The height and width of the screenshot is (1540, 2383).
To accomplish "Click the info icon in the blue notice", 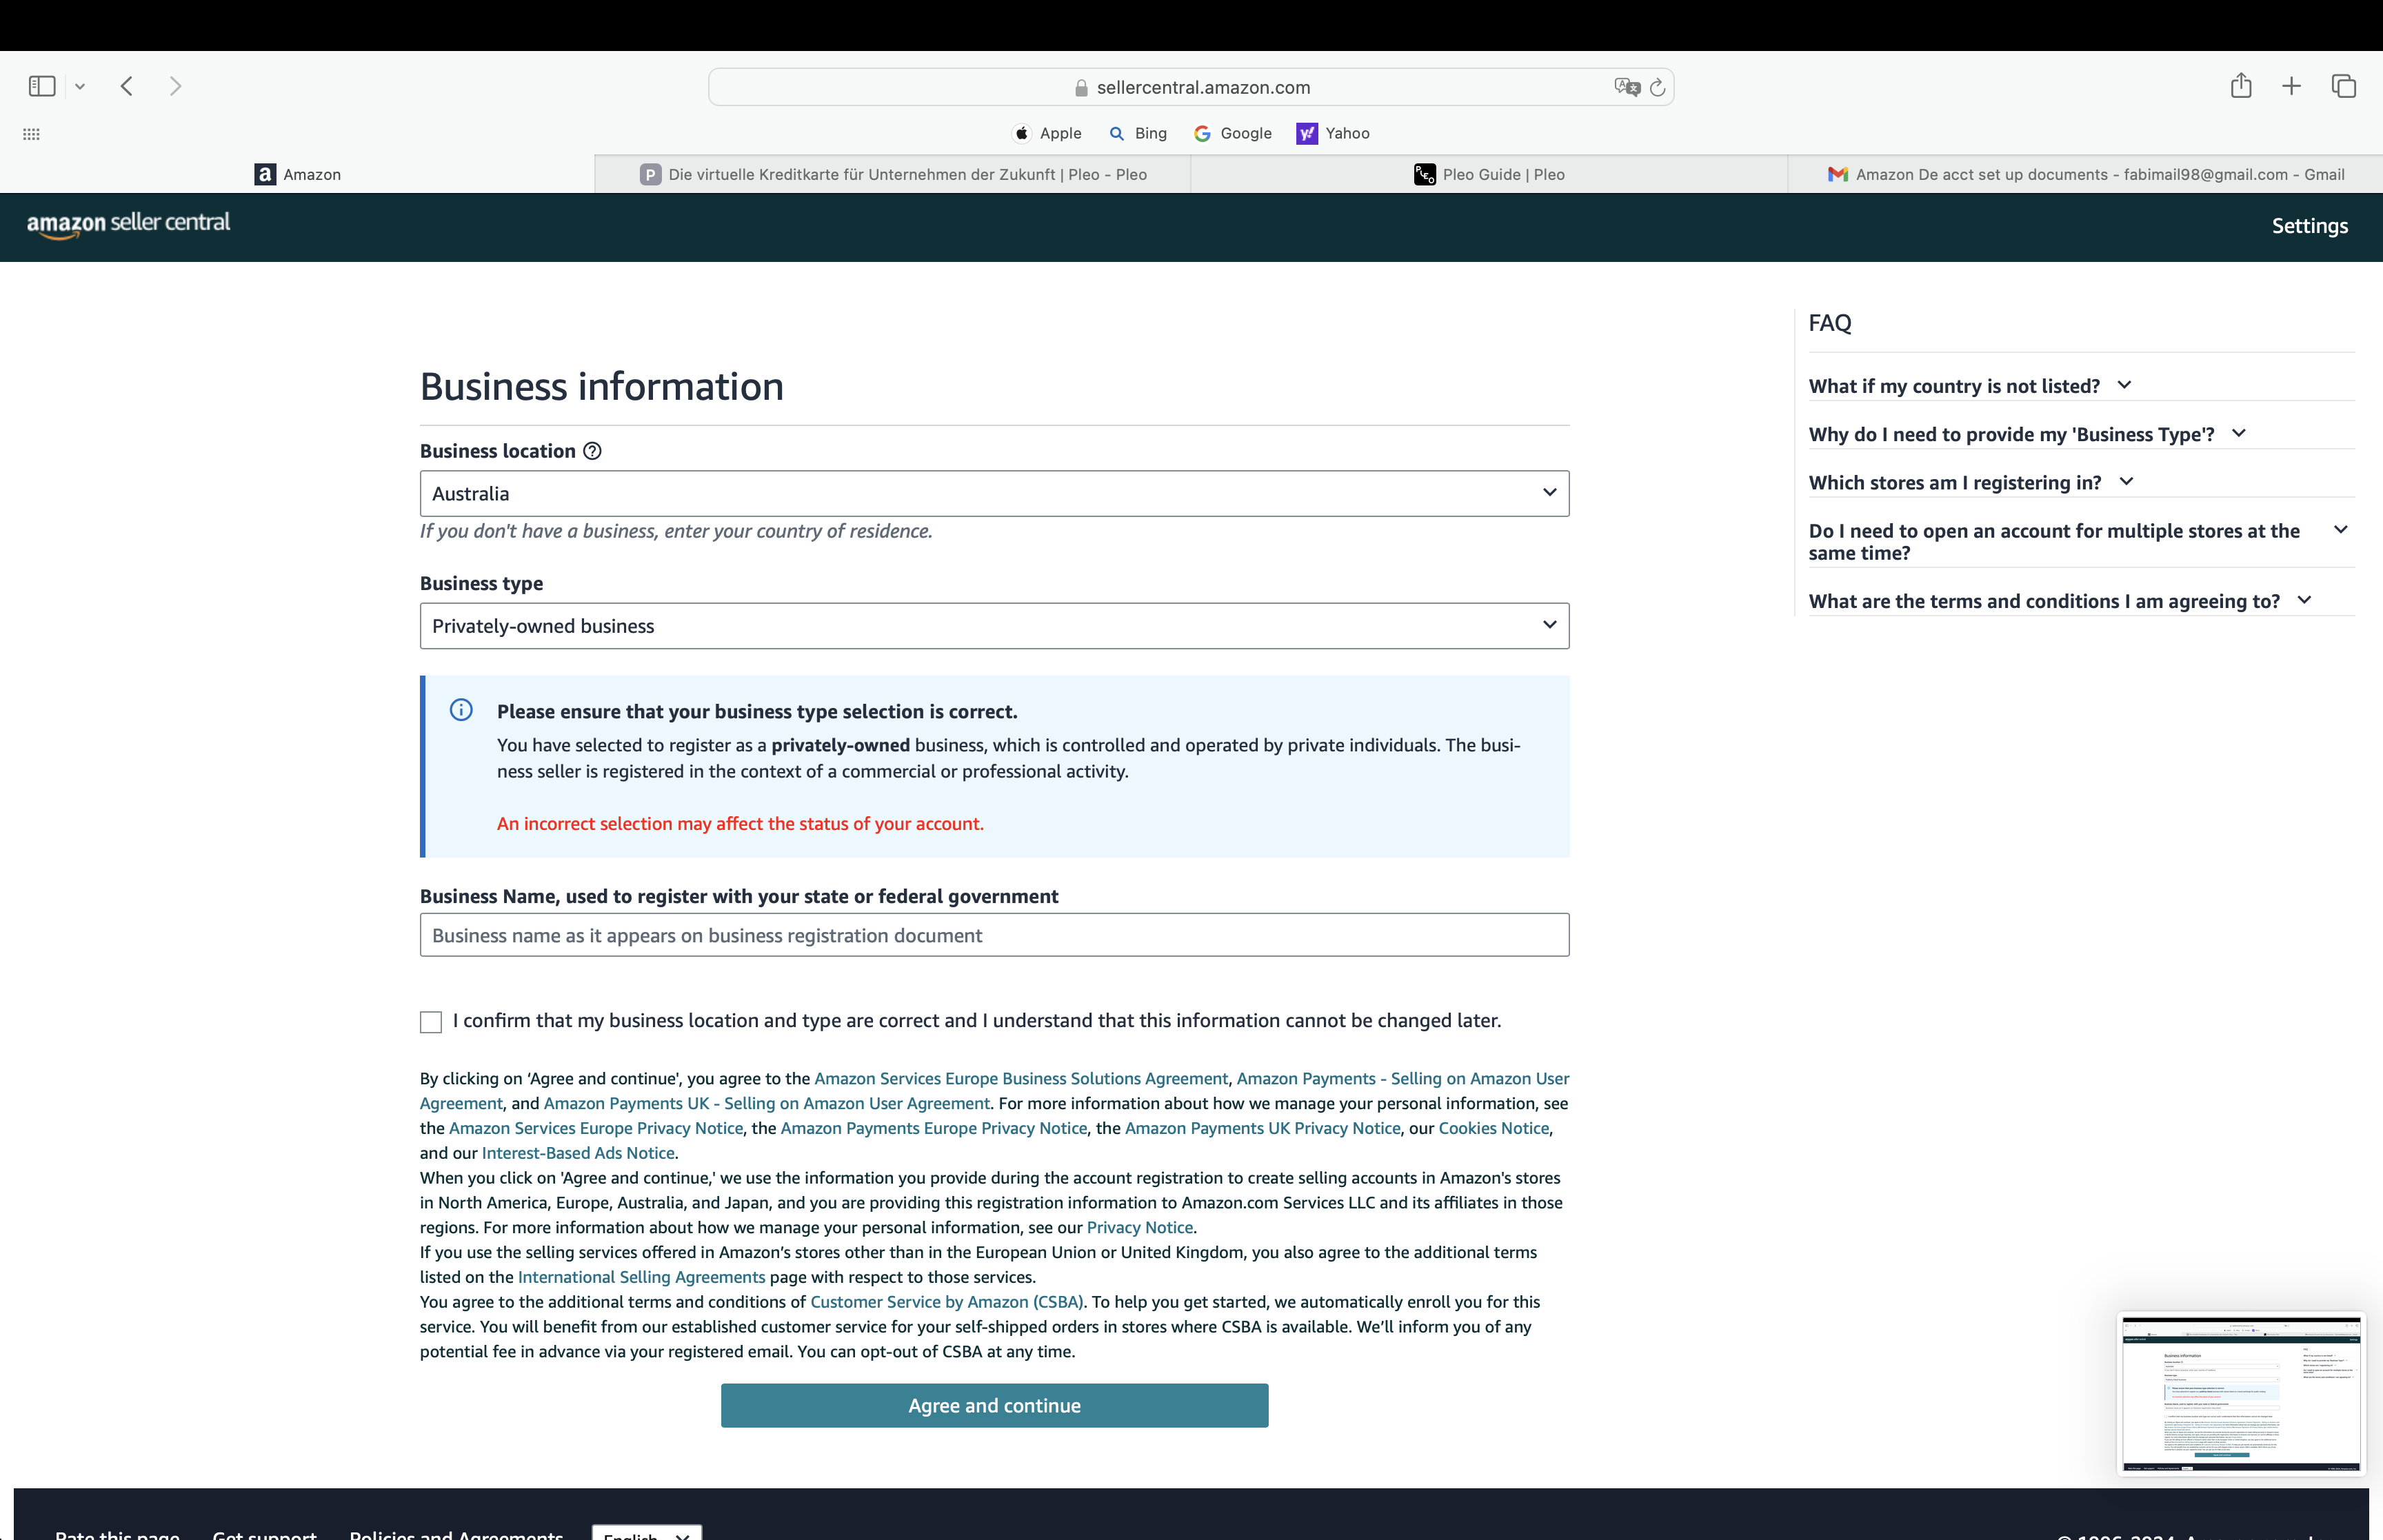I will tap(461, 710).
